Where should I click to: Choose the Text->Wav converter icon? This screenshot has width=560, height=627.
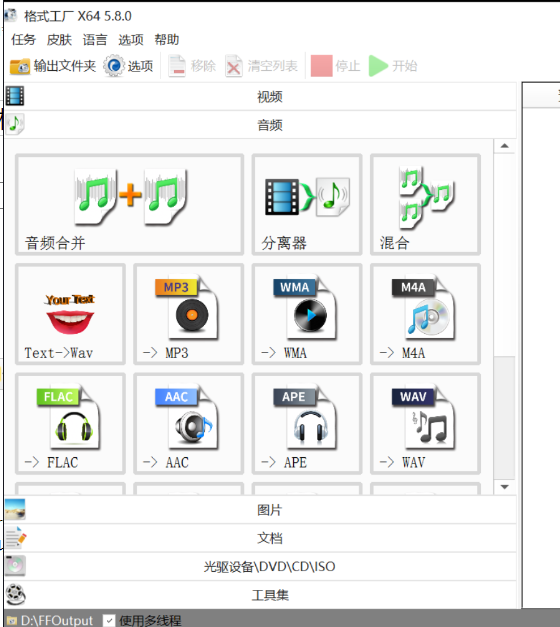coord(70,314)
